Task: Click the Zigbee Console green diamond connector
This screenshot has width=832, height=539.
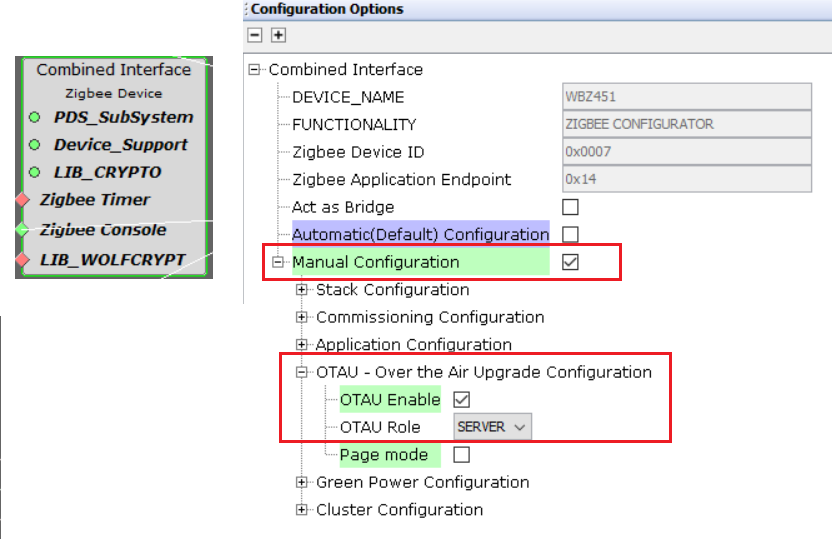Action: click(22, 230)
